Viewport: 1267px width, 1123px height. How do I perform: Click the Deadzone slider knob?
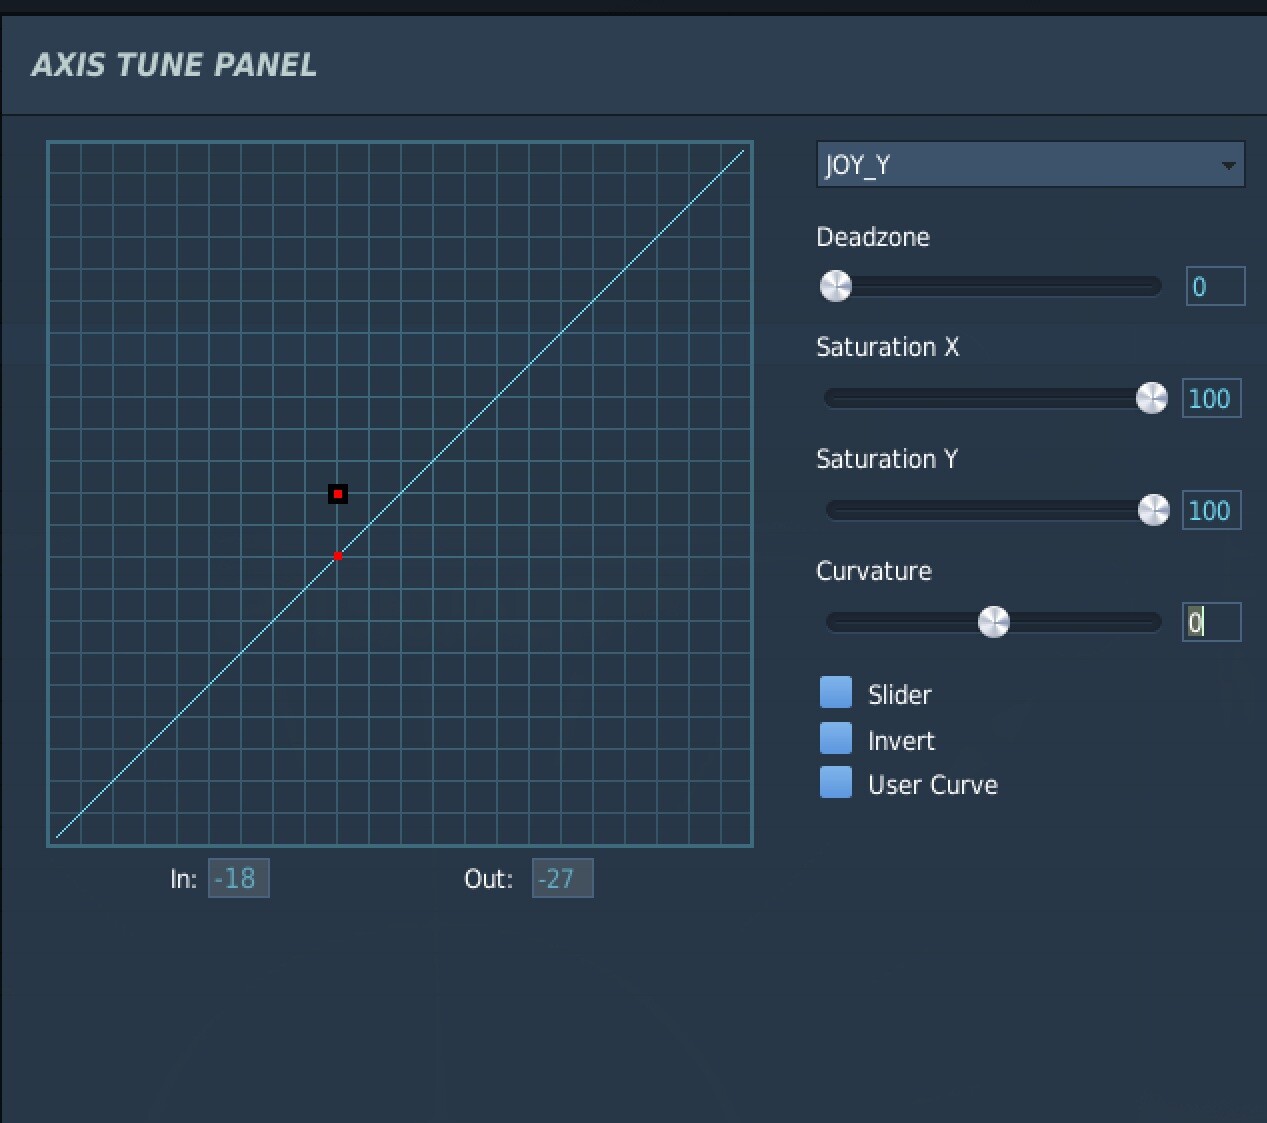pyautogui.click(x=836, y=286)
